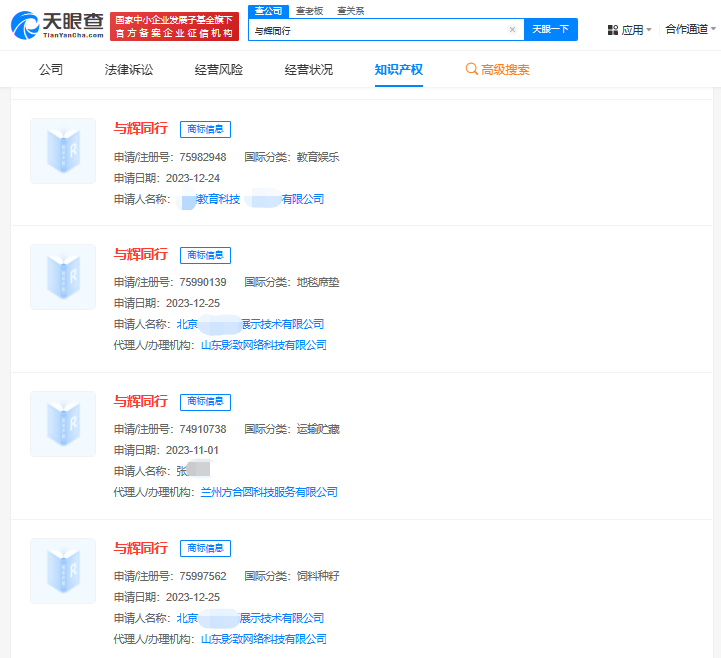Click registration number 74910738
This screenshot has width=721, height=658.
[x=203, y=429]
